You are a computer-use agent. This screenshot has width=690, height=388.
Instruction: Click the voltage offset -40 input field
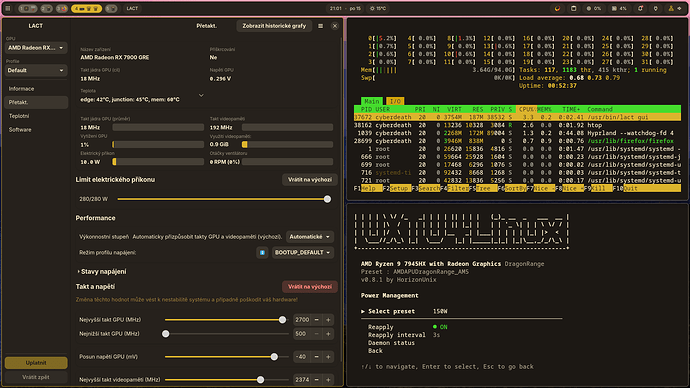(x=302, y=357)
